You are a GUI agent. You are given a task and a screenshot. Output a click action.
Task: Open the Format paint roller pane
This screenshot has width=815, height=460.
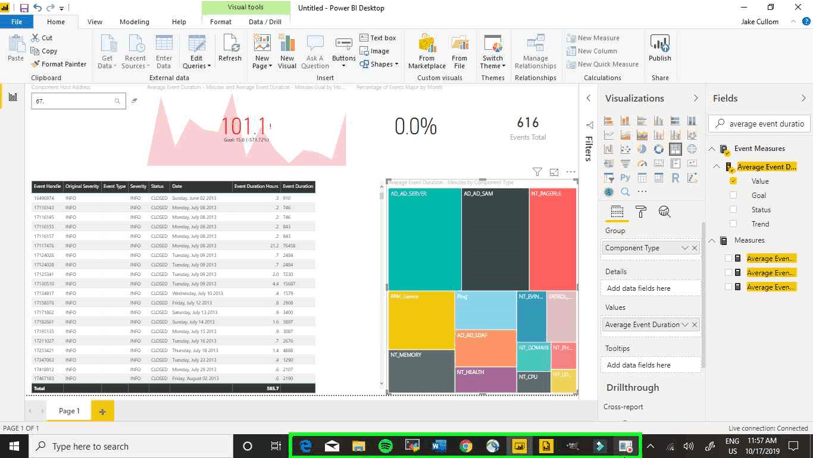tap(641, 212)
